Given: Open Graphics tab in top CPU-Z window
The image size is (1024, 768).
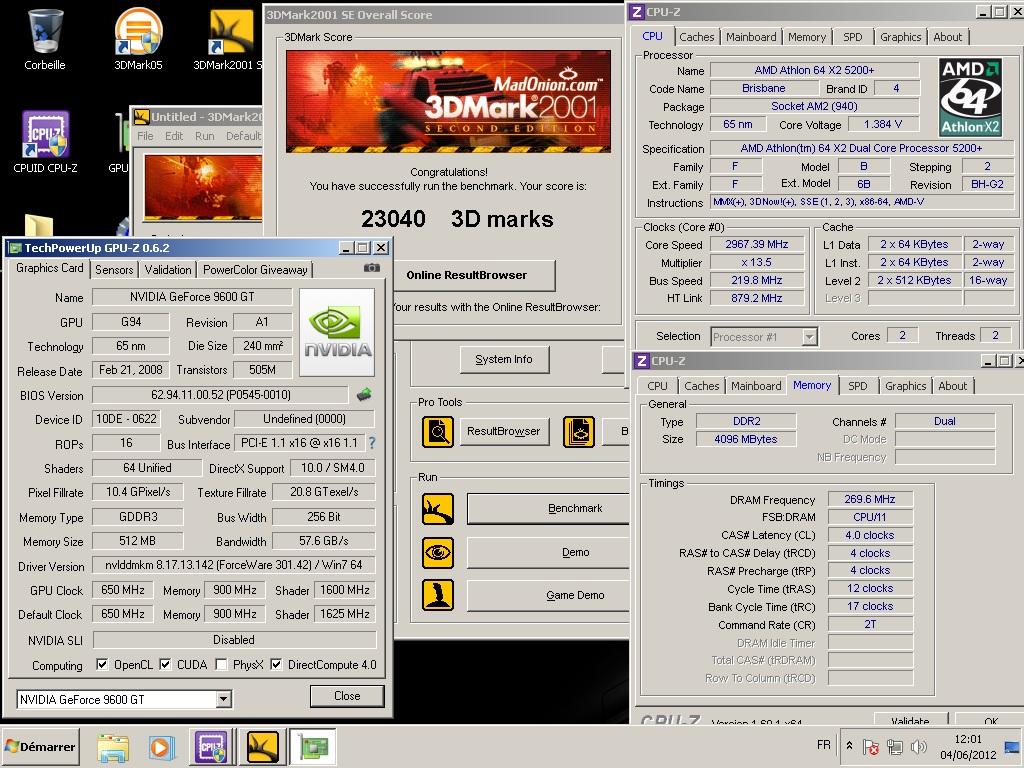Looking at the screenshot, I should click(x=901, y=37).
